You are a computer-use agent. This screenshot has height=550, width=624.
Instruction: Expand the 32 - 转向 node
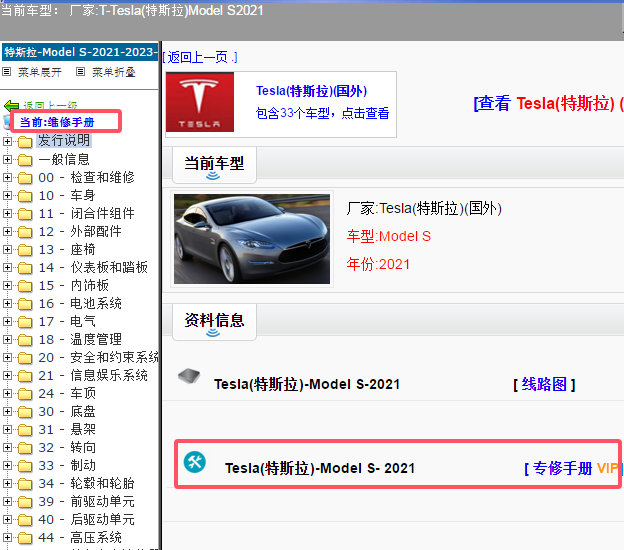[x=7, y=447]
